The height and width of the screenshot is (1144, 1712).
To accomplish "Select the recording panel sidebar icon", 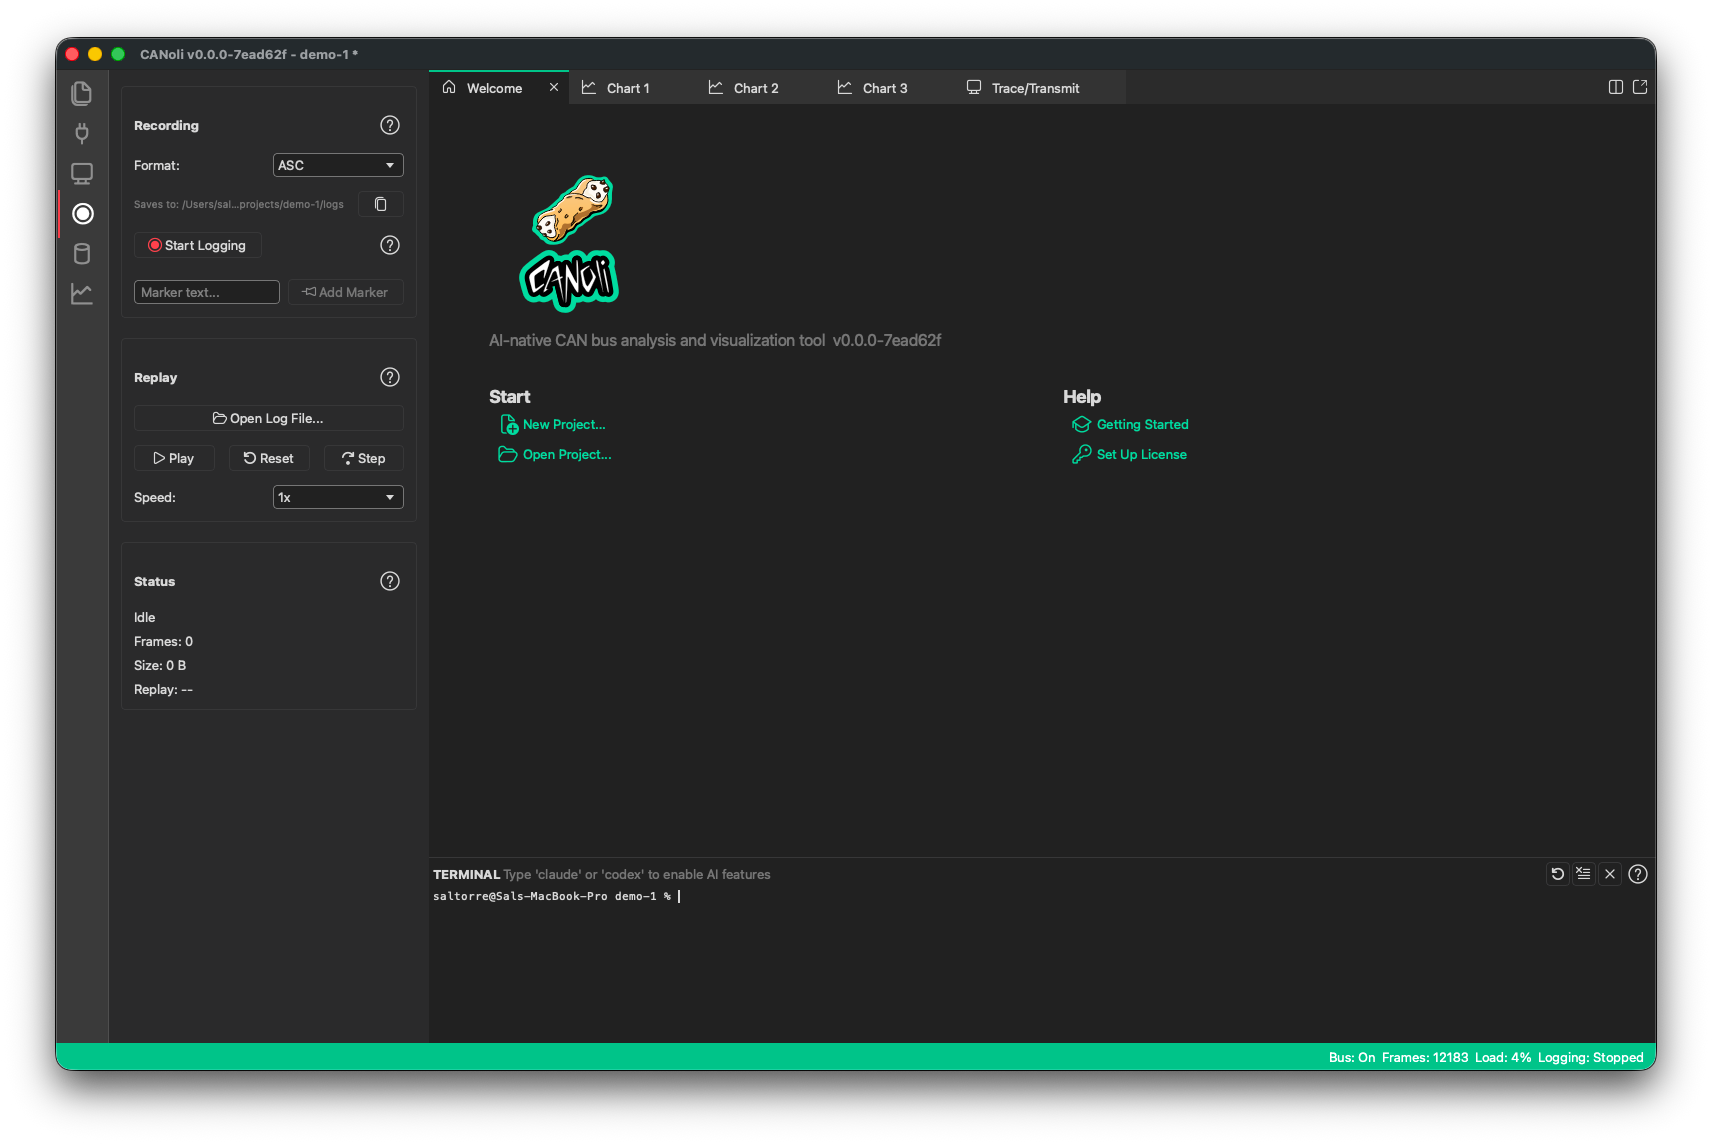I will click(x=83, y=214).
